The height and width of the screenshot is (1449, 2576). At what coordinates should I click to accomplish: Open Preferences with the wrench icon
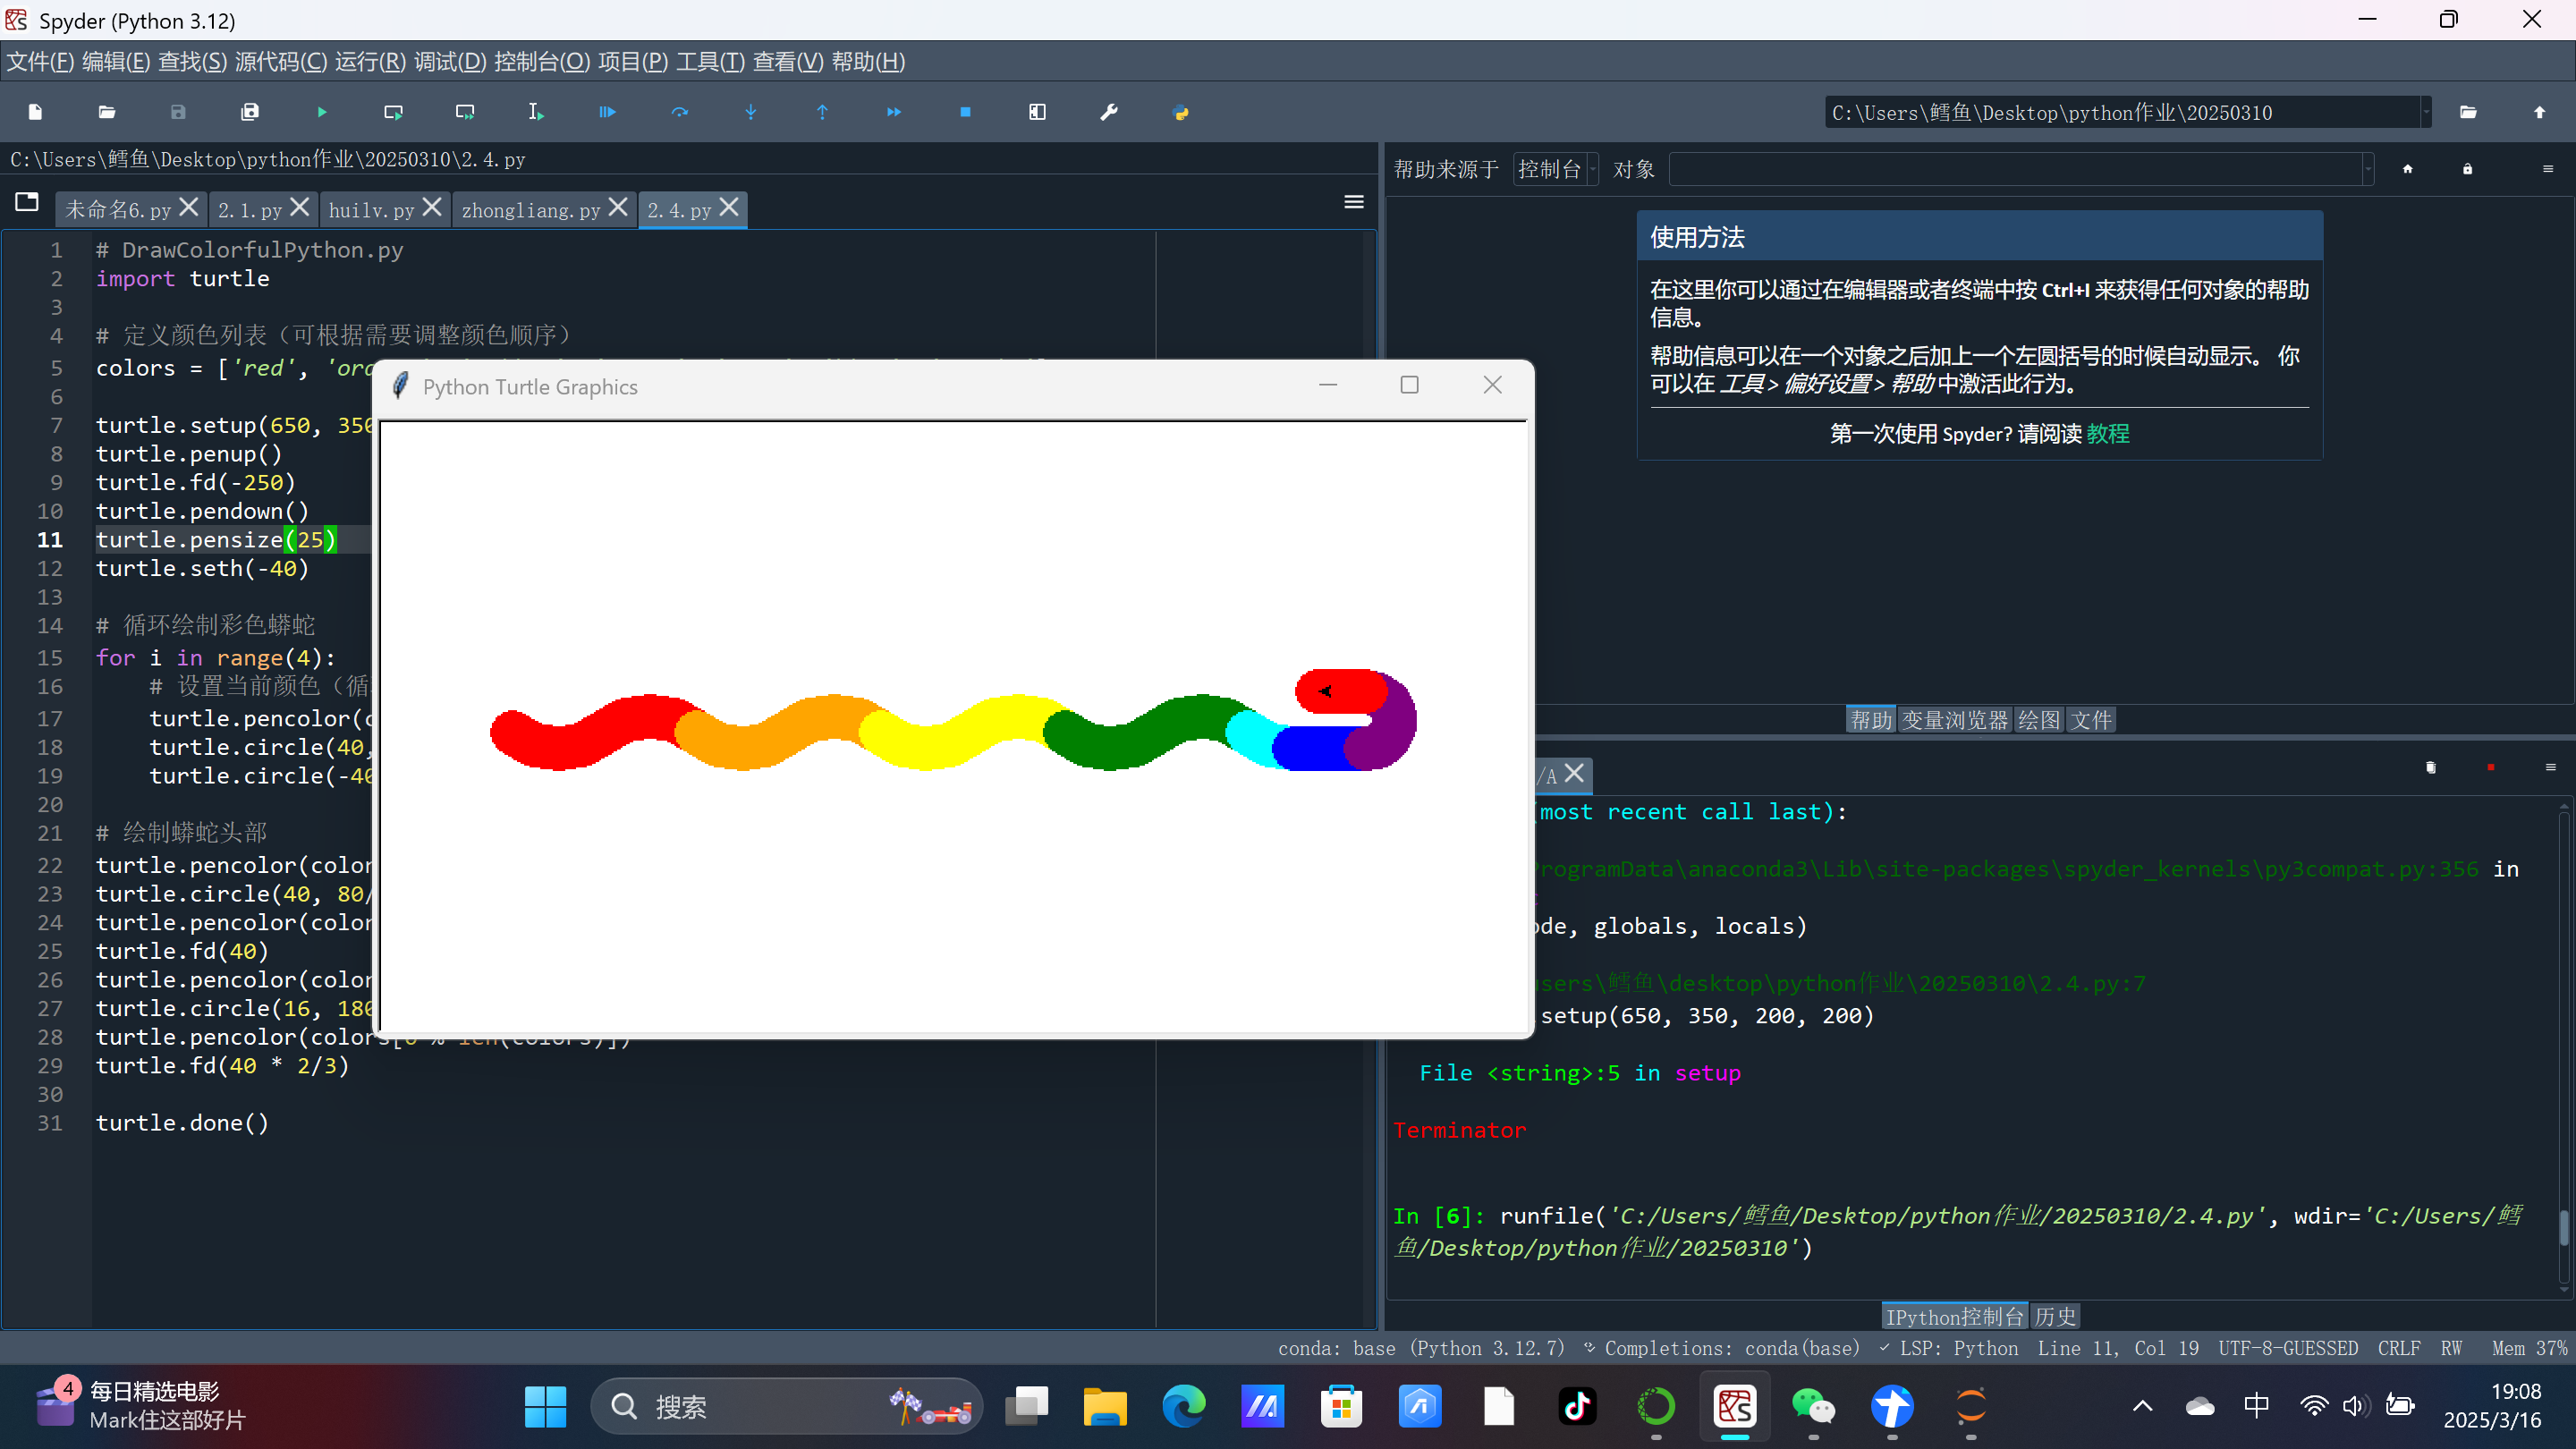tap(1109, 112)
